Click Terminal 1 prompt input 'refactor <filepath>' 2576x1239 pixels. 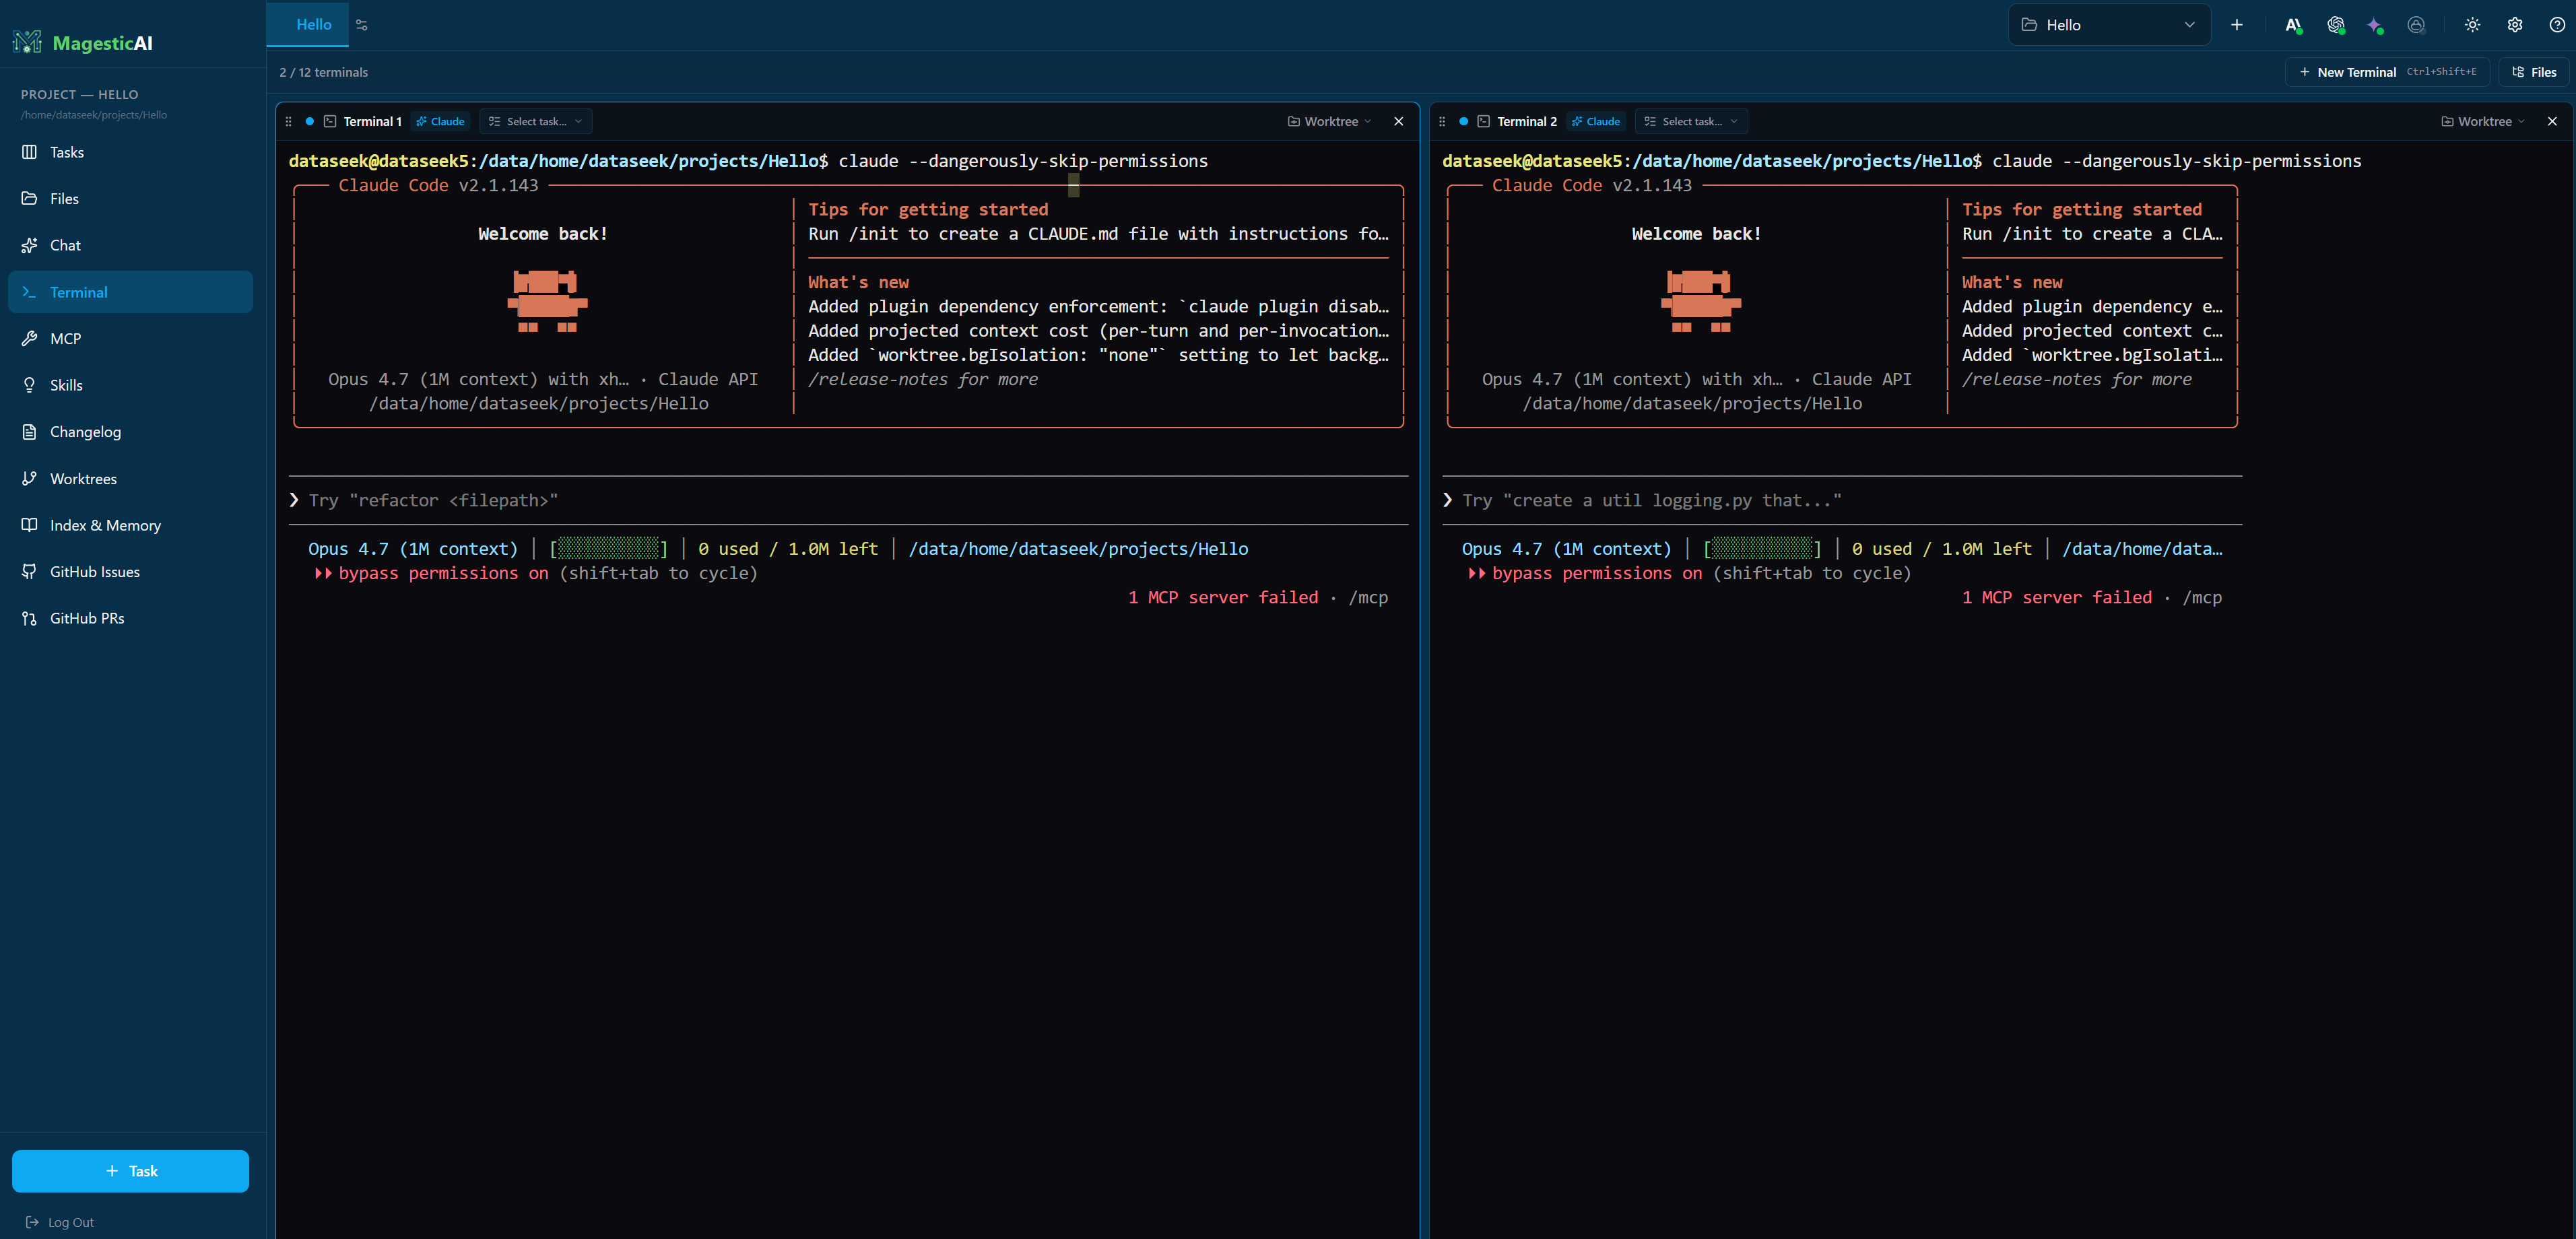pos(848,500)
